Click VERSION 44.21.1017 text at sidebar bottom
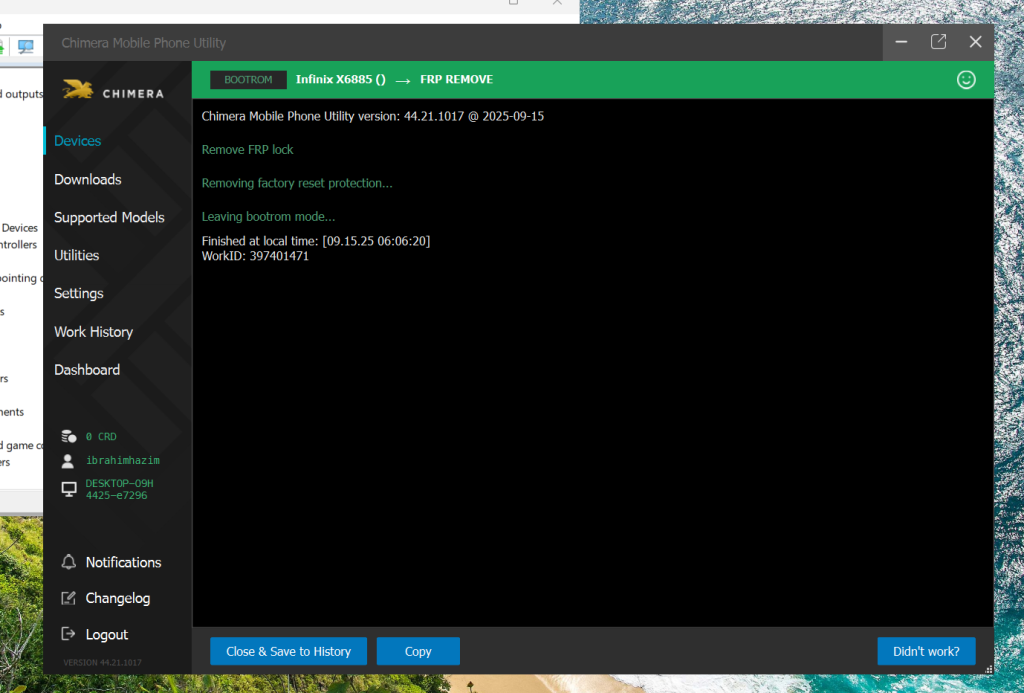 (x=103, y=662)
